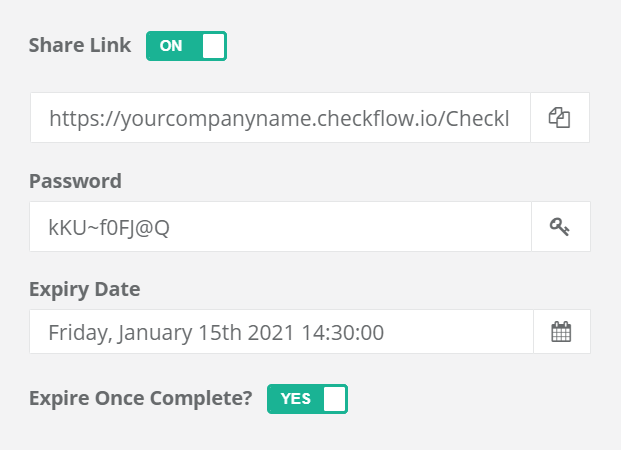Focus the checkflow.io share URL field
The width and height of the screenshot is (621, 450).
click(280, 118)
